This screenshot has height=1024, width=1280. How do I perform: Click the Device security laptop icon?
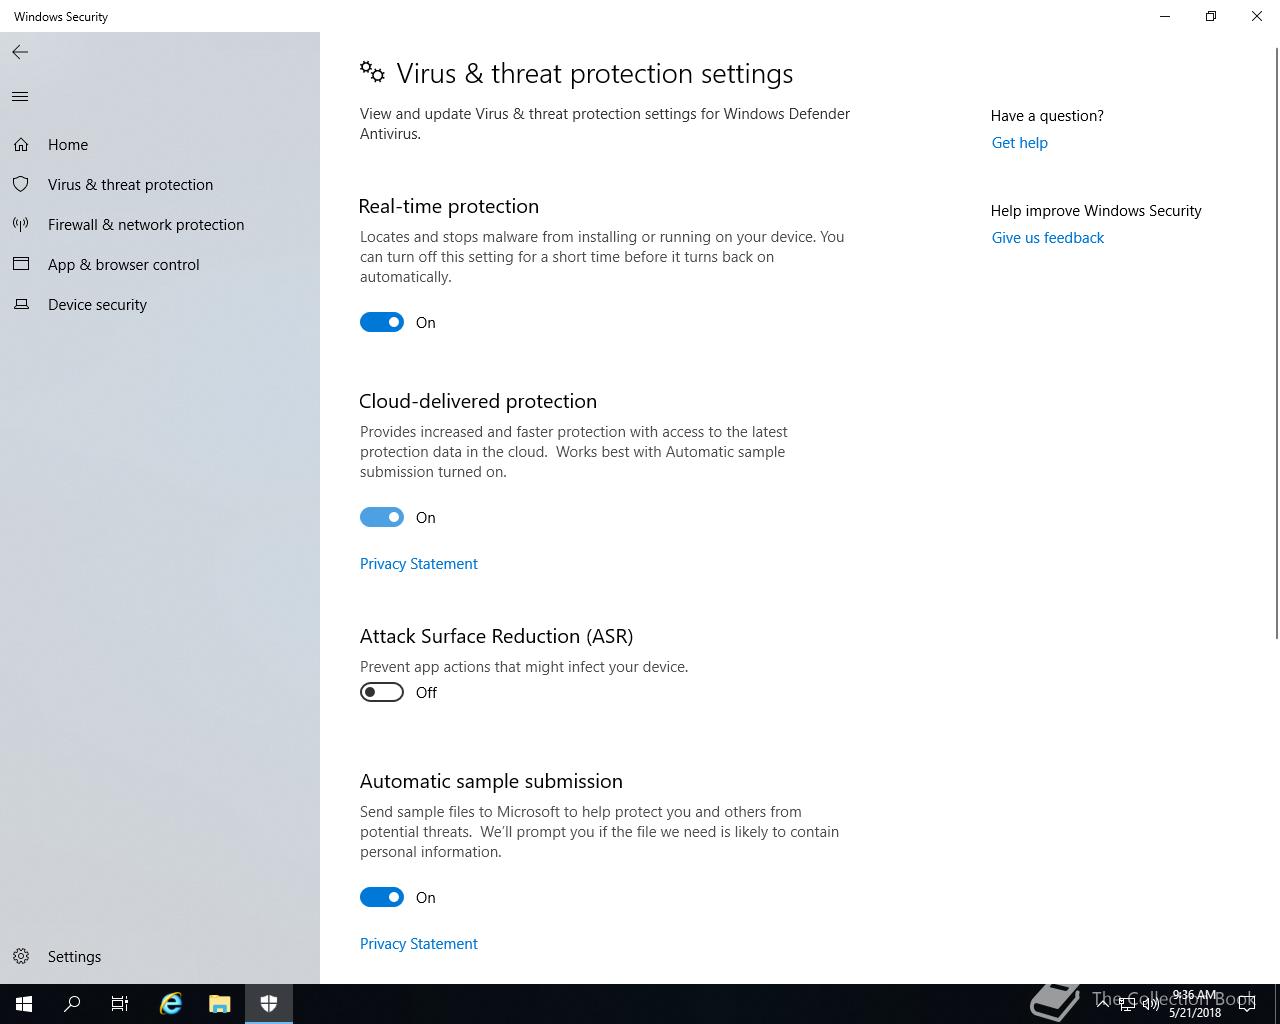(21, 305)
